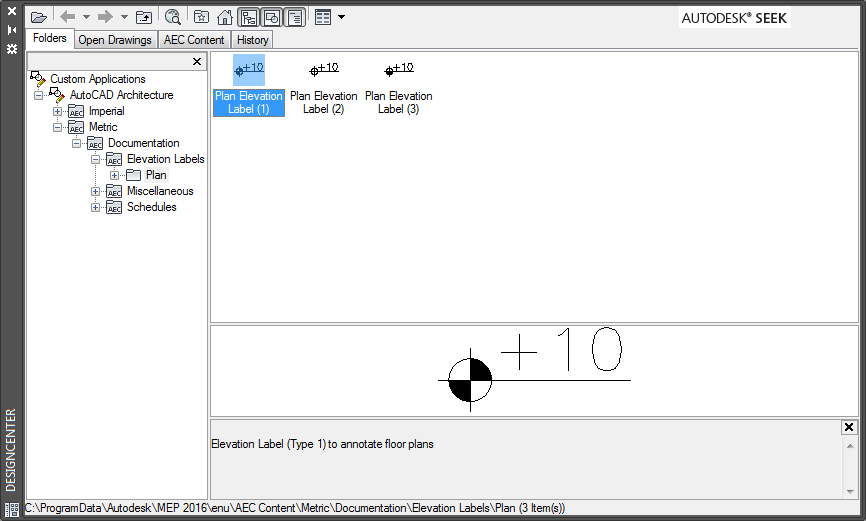
Task: Click the Schedules AEC folder icon
Action: coord(114,208)
